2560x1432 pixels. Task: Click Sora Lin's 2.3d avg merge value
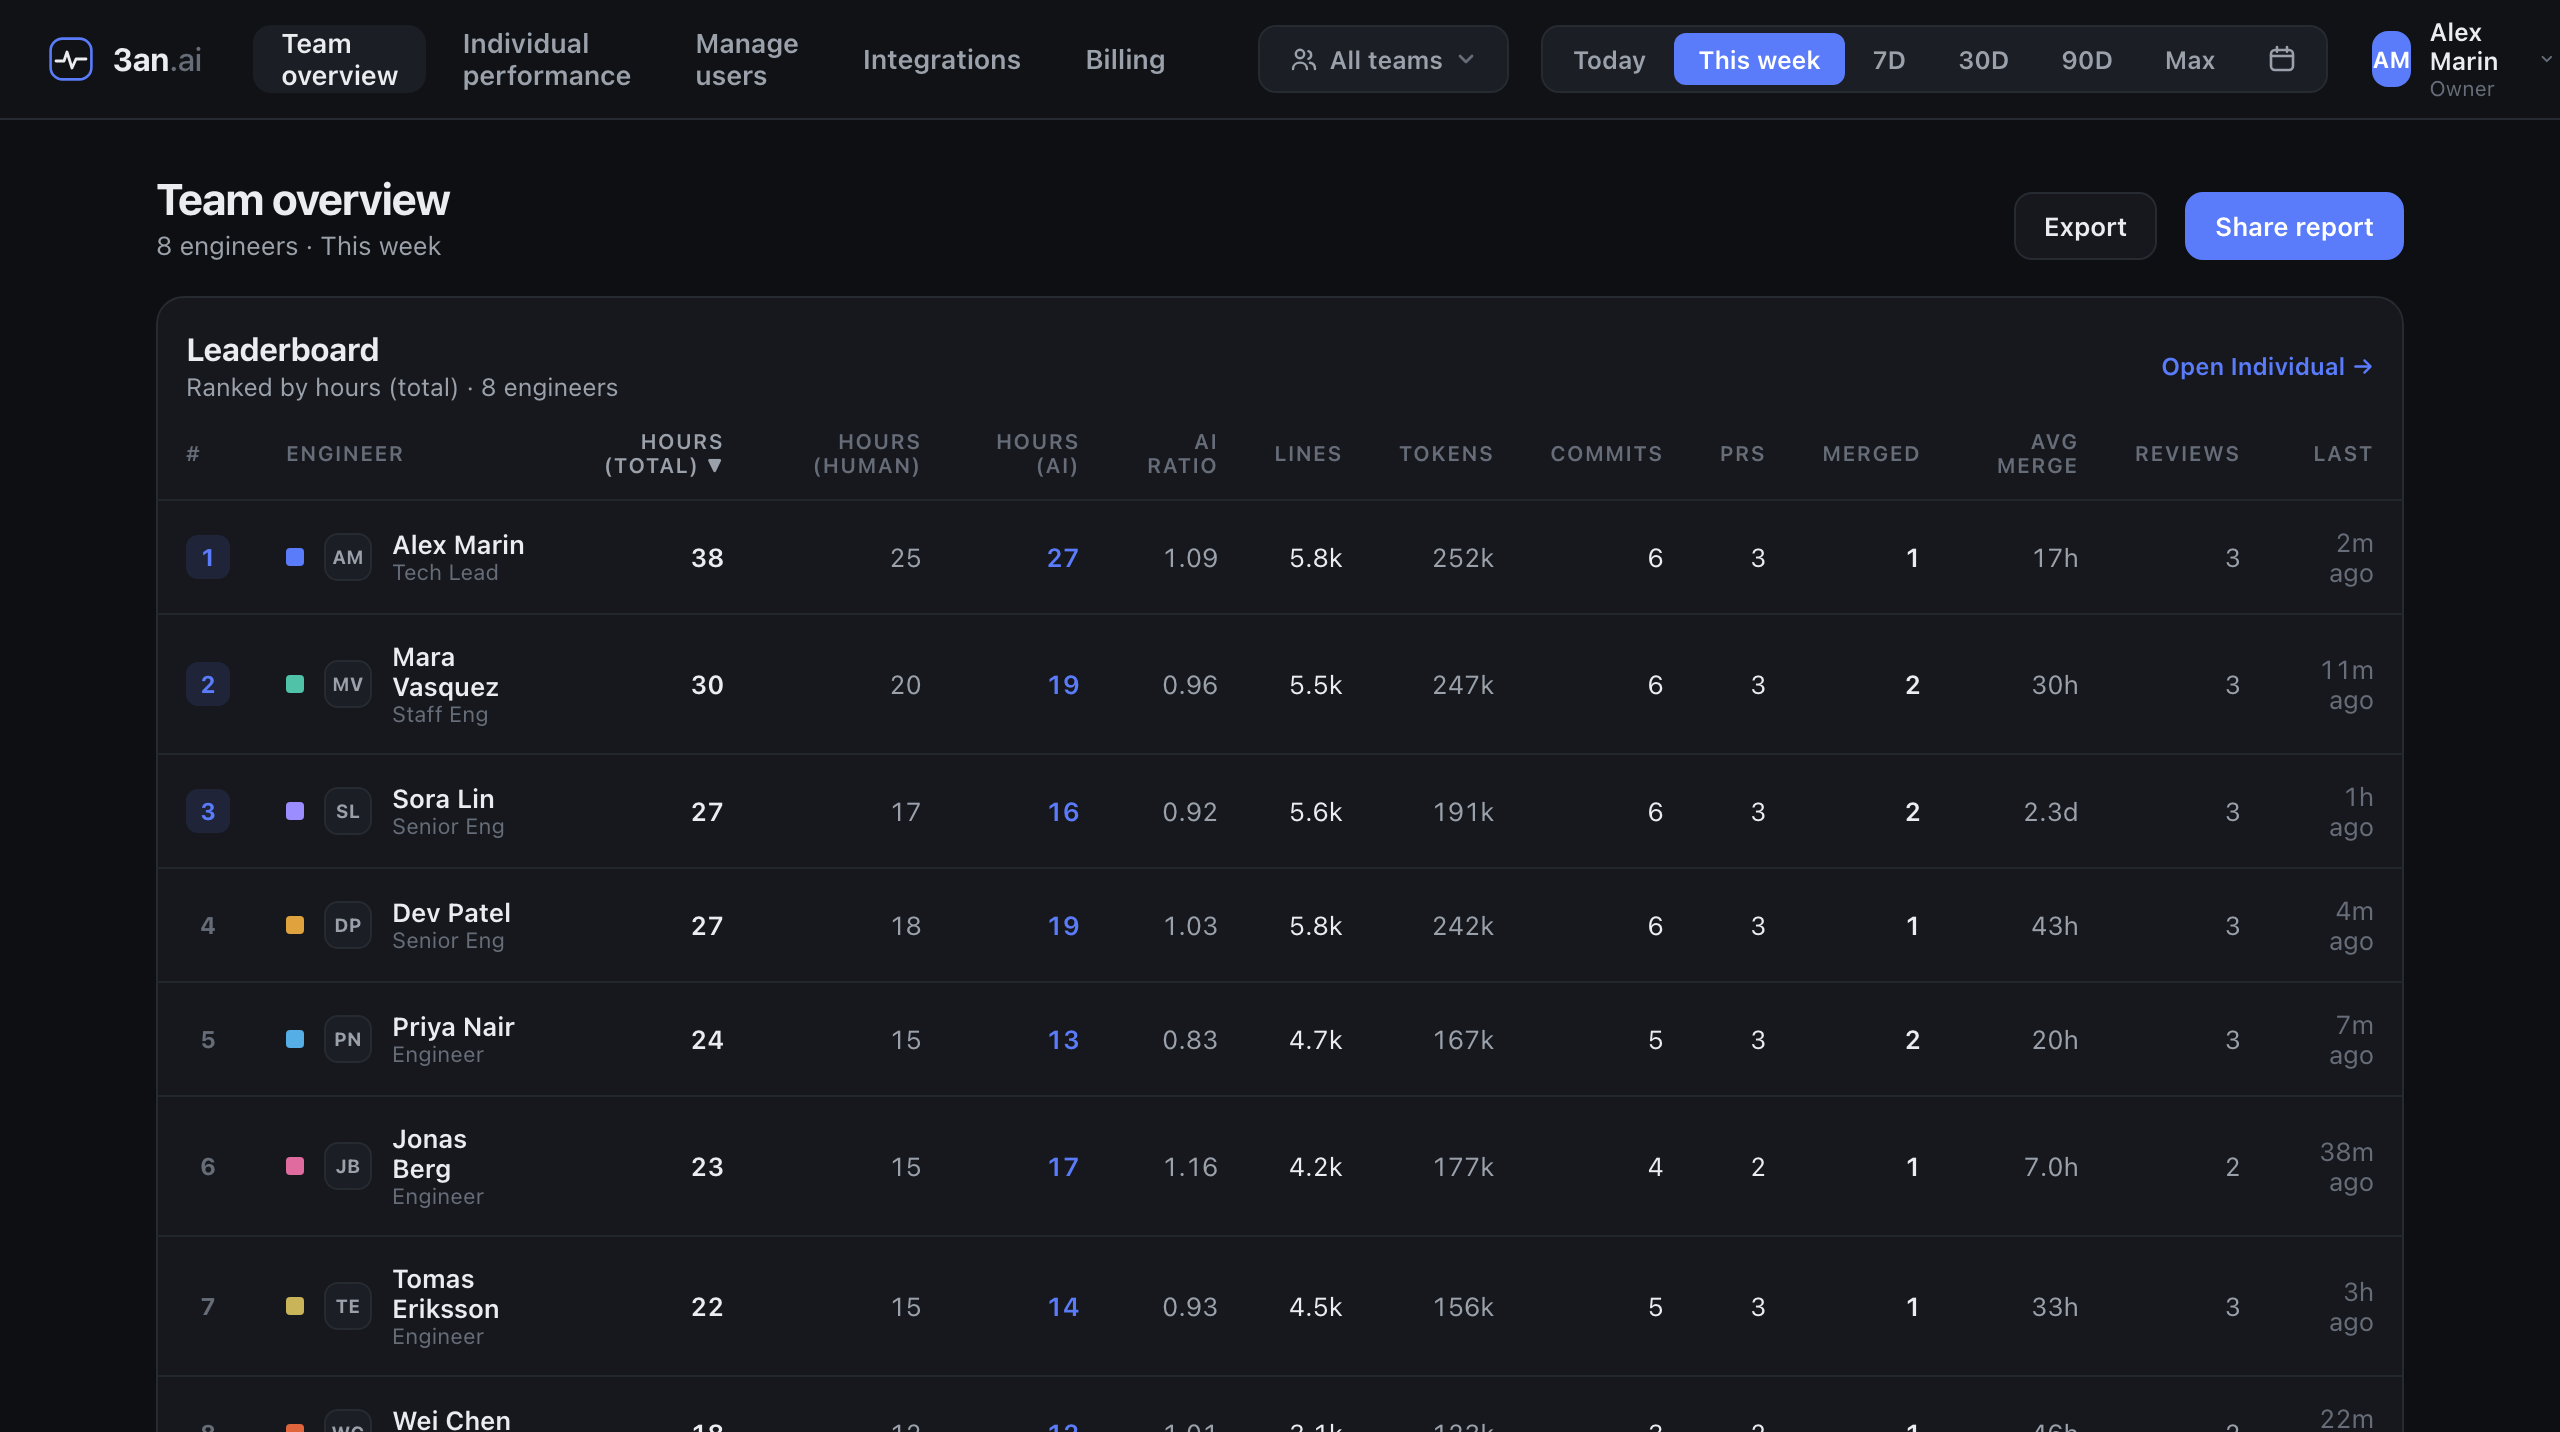(2051, 811)
